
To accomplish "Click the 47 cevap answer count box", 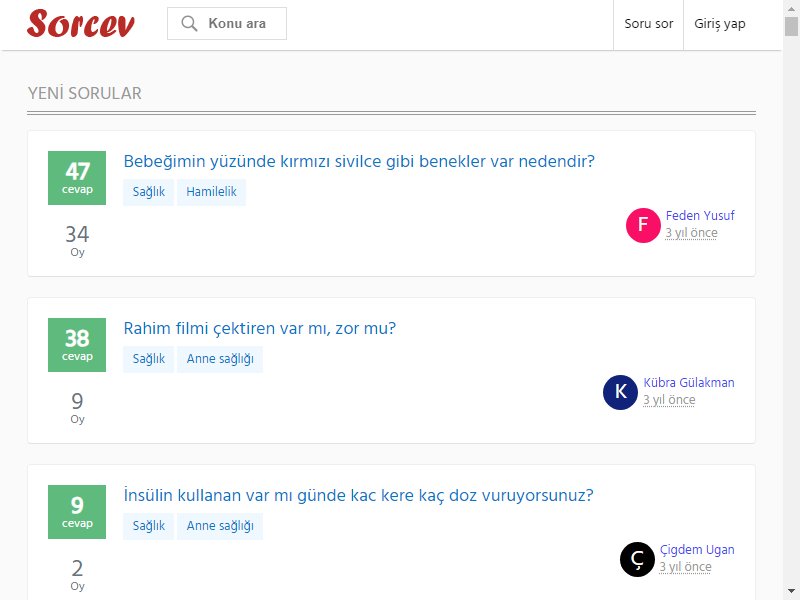I will point(77,178).
